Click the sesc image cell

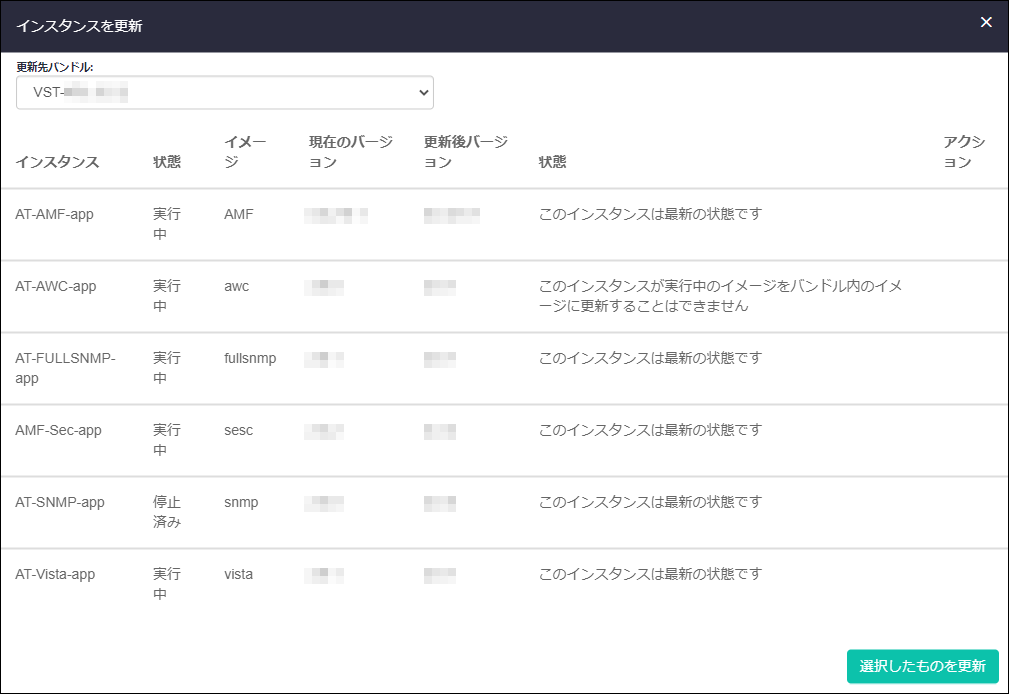click(x=239, y=431)
